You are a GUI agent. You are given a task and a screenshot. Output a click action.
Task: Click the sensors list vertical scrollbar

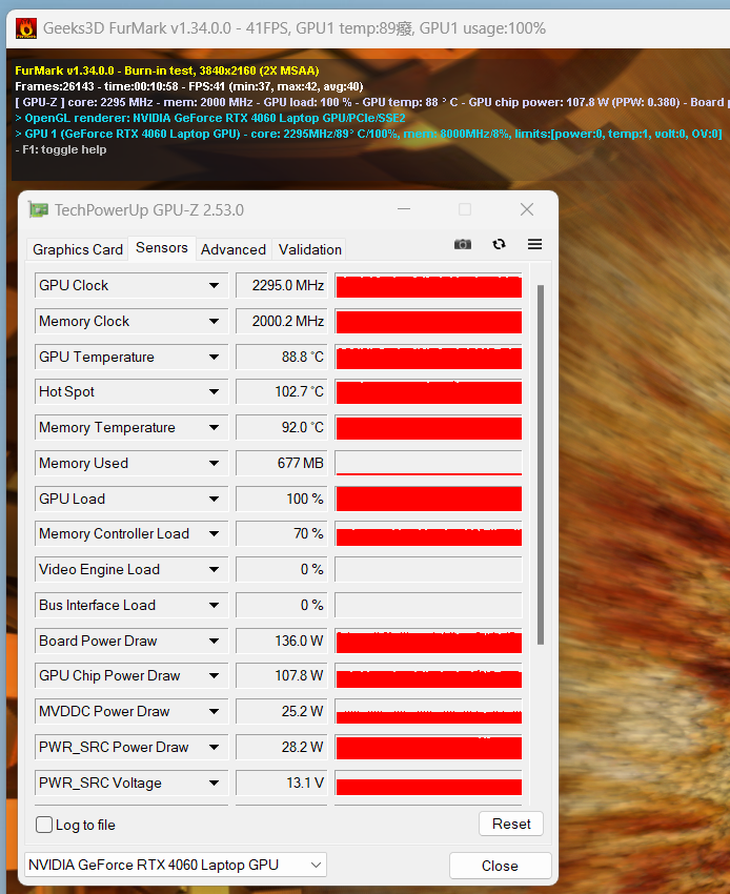(540, 465)
